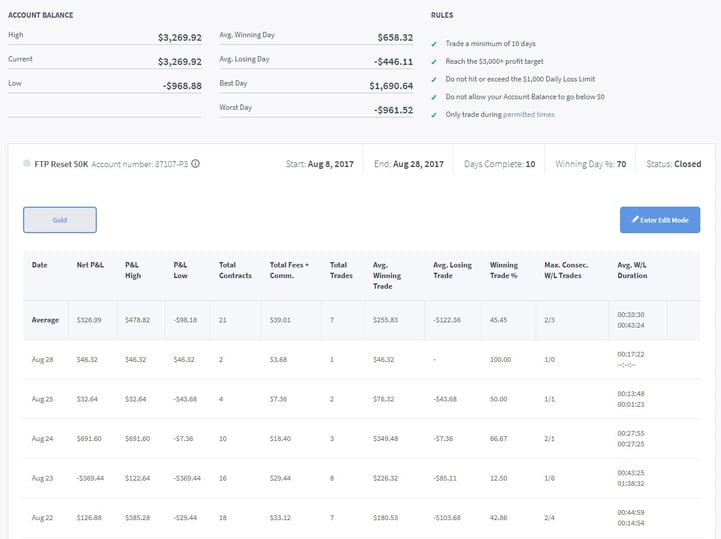Click Average P&L High value $478.82

tap(137, 320)
